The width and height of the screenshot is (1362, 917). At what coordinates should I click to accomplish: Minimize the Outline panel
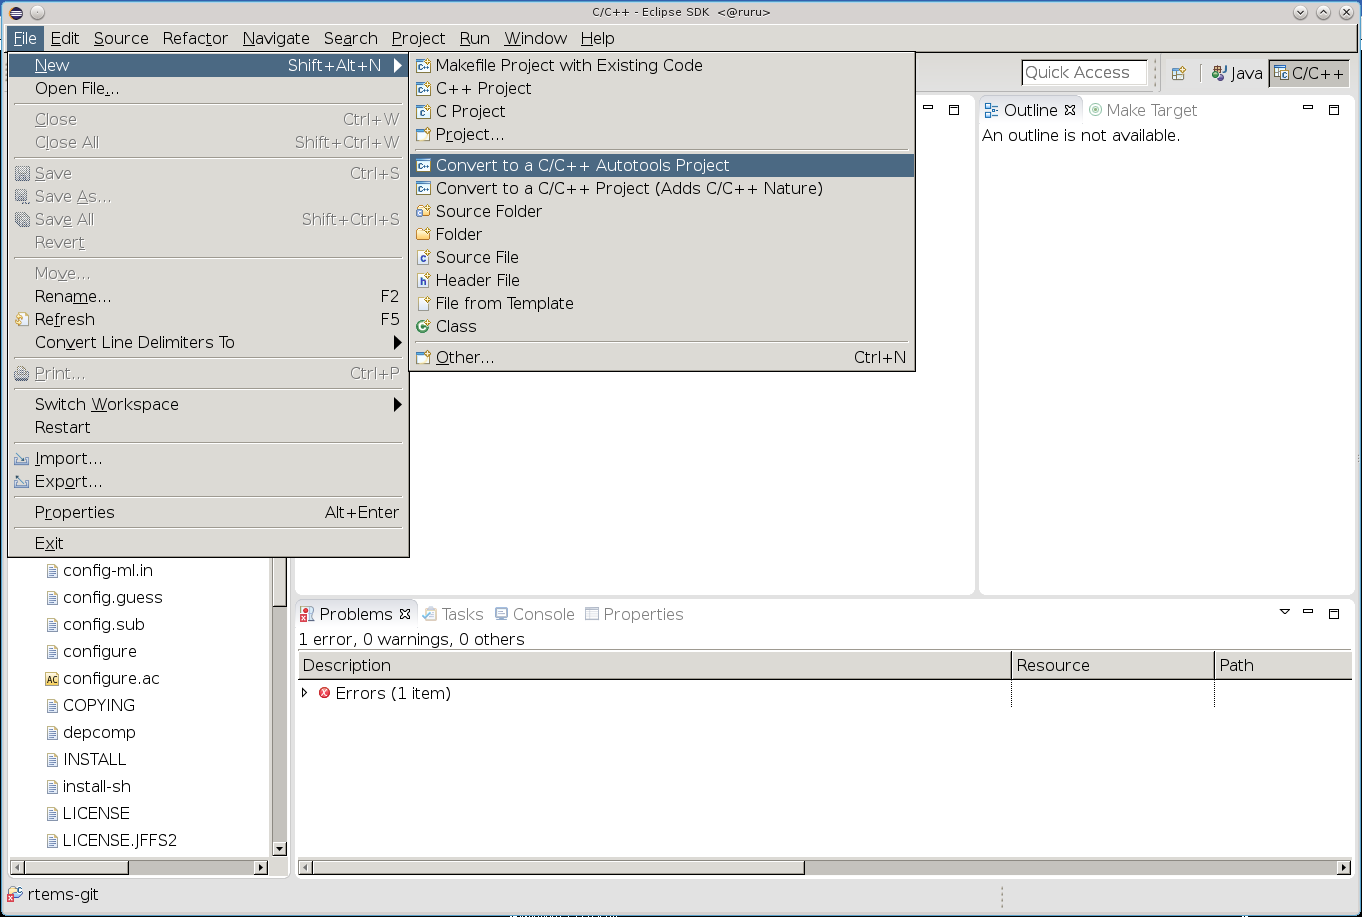(1308, 109)
